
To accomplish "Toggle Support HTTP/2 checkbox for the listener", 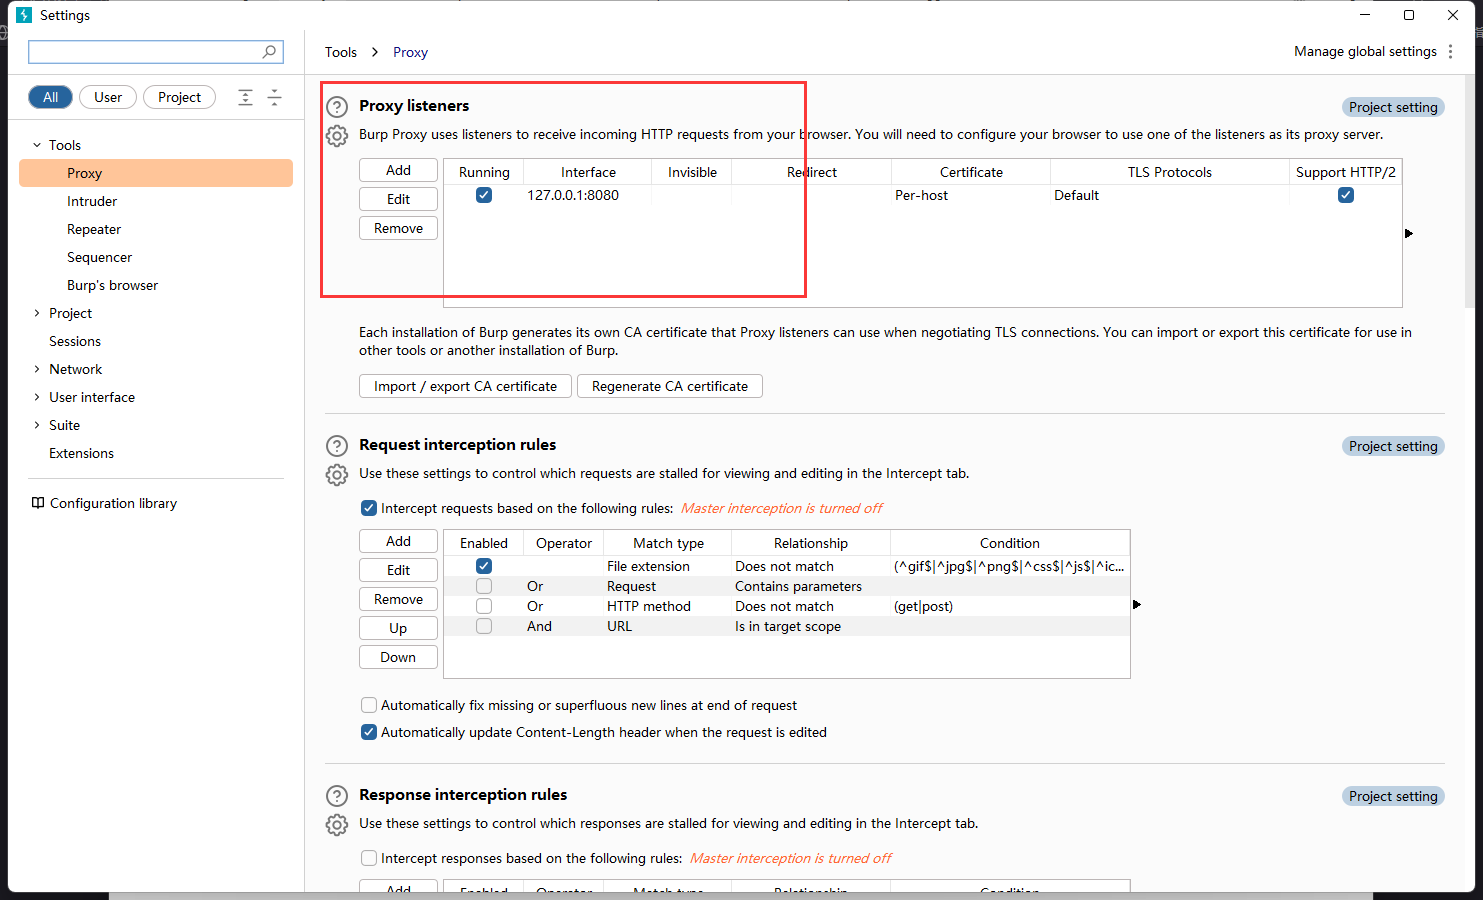I will [1346, 195].
